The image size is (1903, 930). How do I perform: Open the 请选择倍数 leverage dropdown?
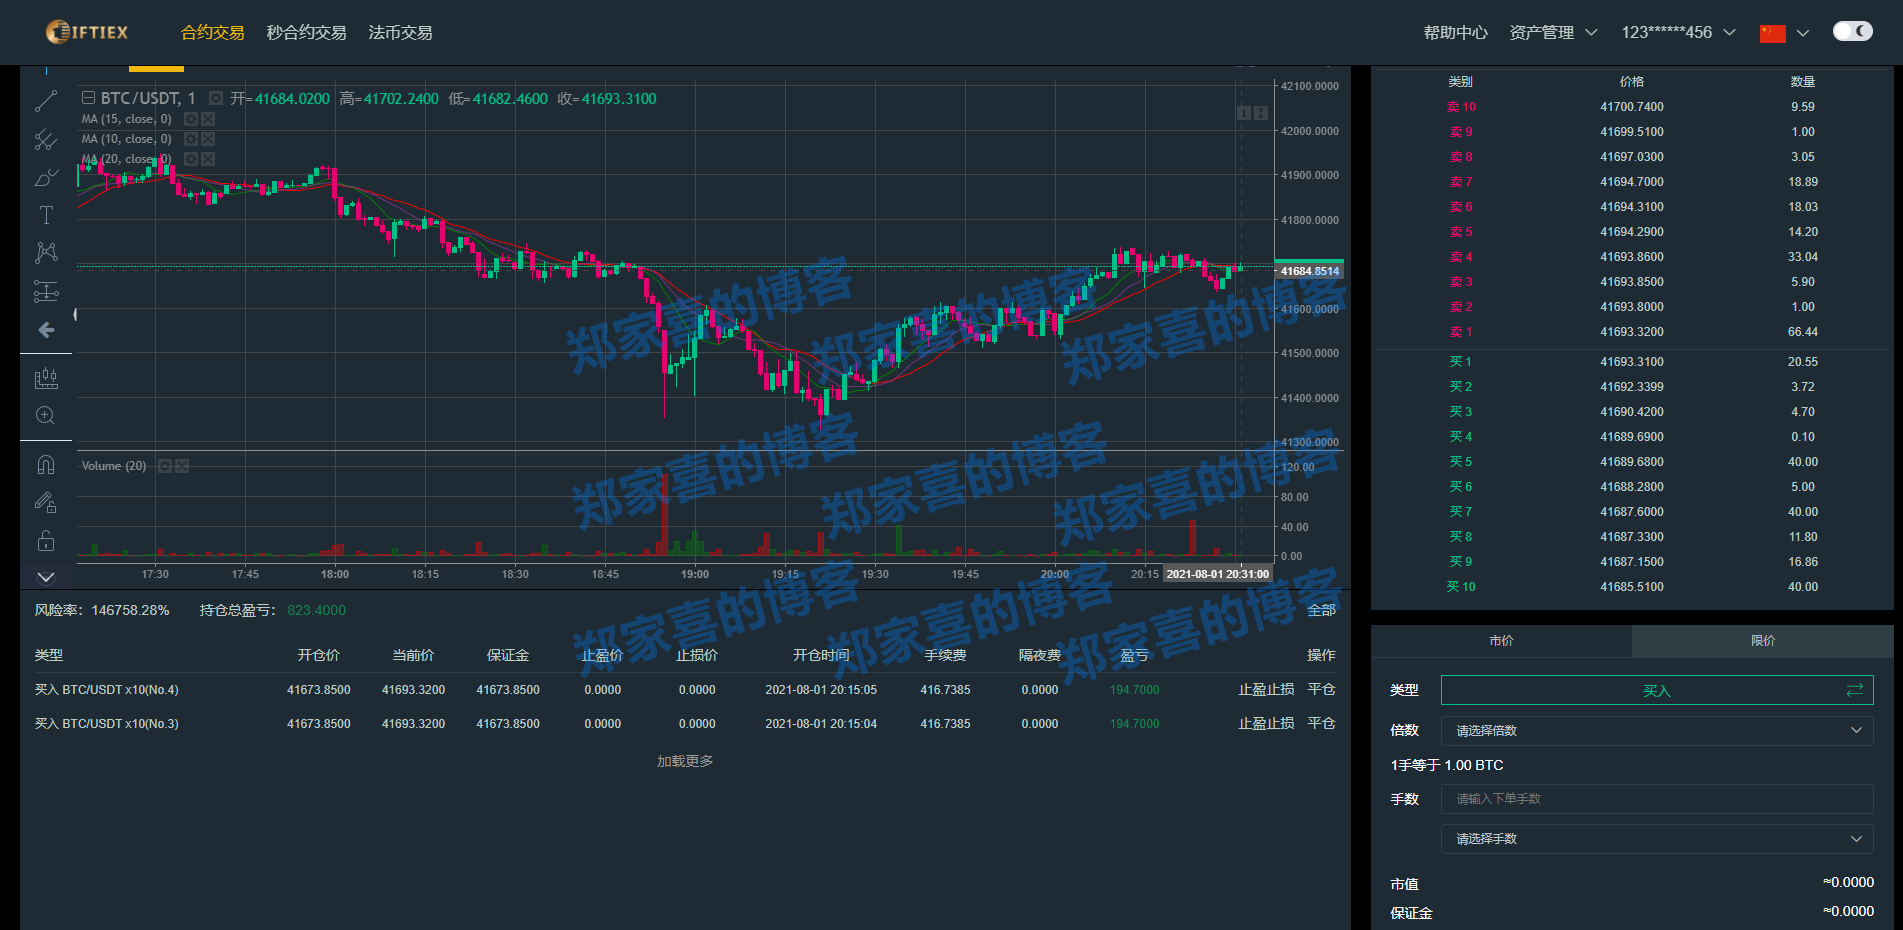pos(1657,731)
